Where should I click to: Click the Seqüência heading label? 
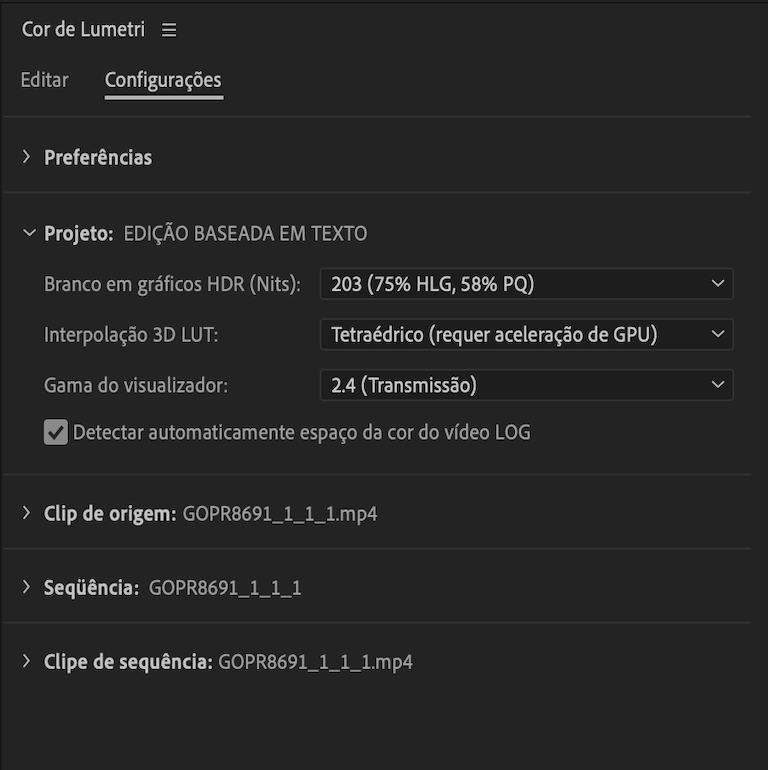(x=91, y=588)
